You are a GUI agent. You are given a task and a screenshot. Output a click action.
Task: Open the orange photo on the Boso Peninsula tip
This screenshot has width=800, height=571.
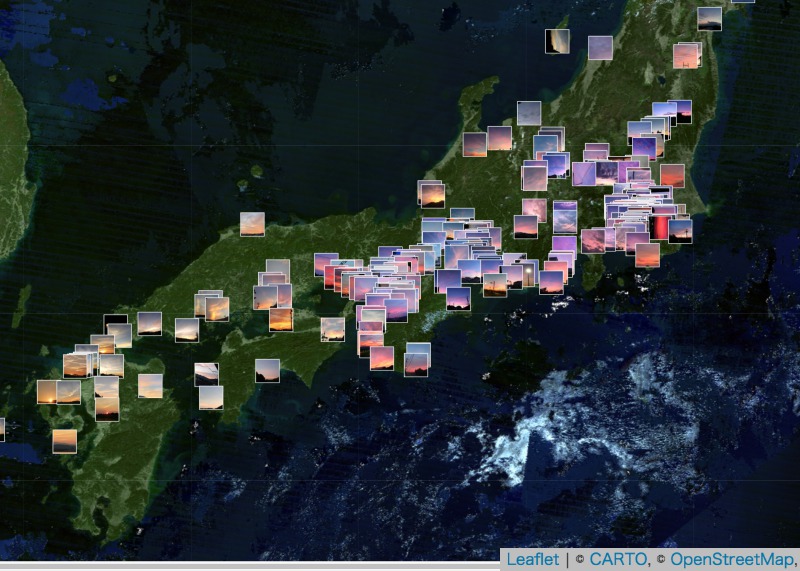[x=647, y=255]
